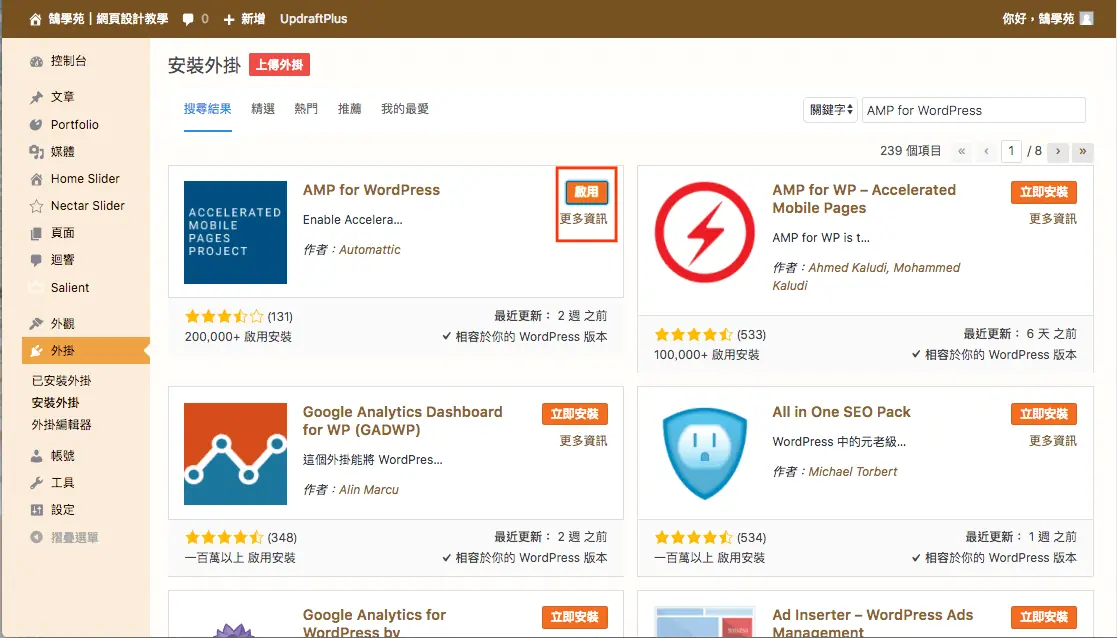Open the Google Analytics Dashboard plugin thumbnail
The width and height of the screenshot is (1117, 638).
pyautogui.click(x=235, y=454)
